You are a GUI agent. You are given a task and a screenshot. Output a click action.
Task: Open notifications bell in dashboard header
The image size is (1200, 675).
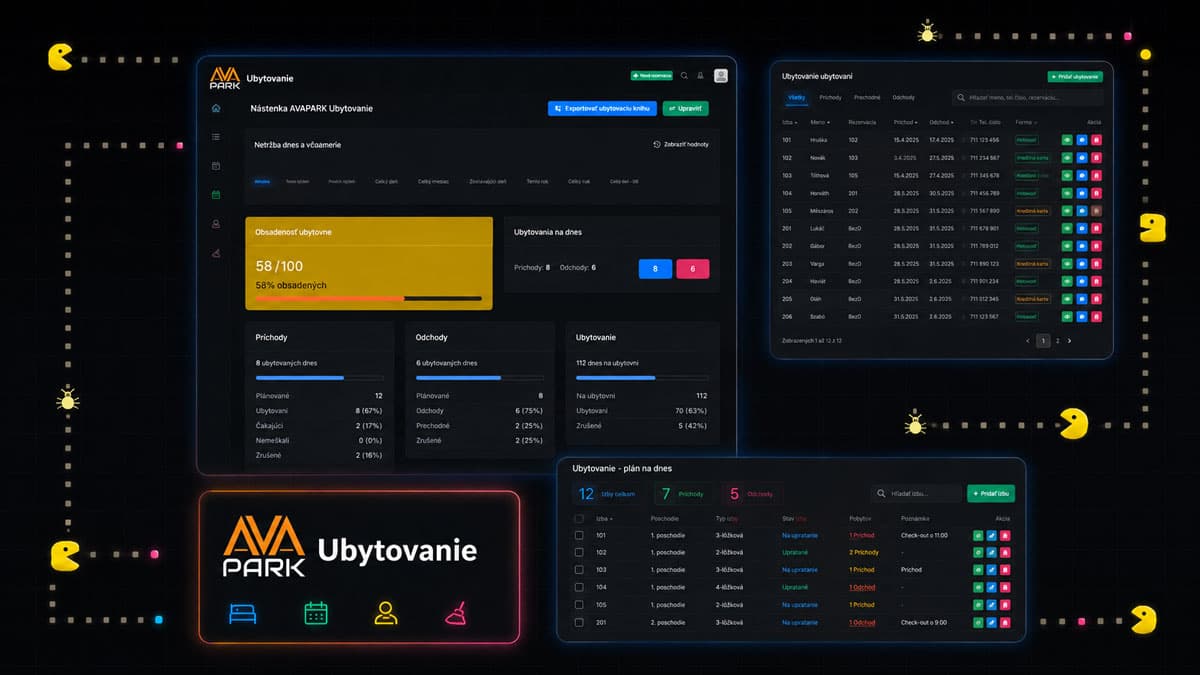700,76
